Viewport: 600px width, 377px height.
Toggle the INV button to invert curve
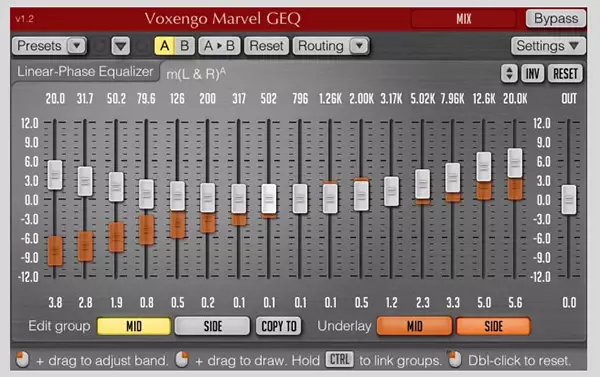(532, 73)
